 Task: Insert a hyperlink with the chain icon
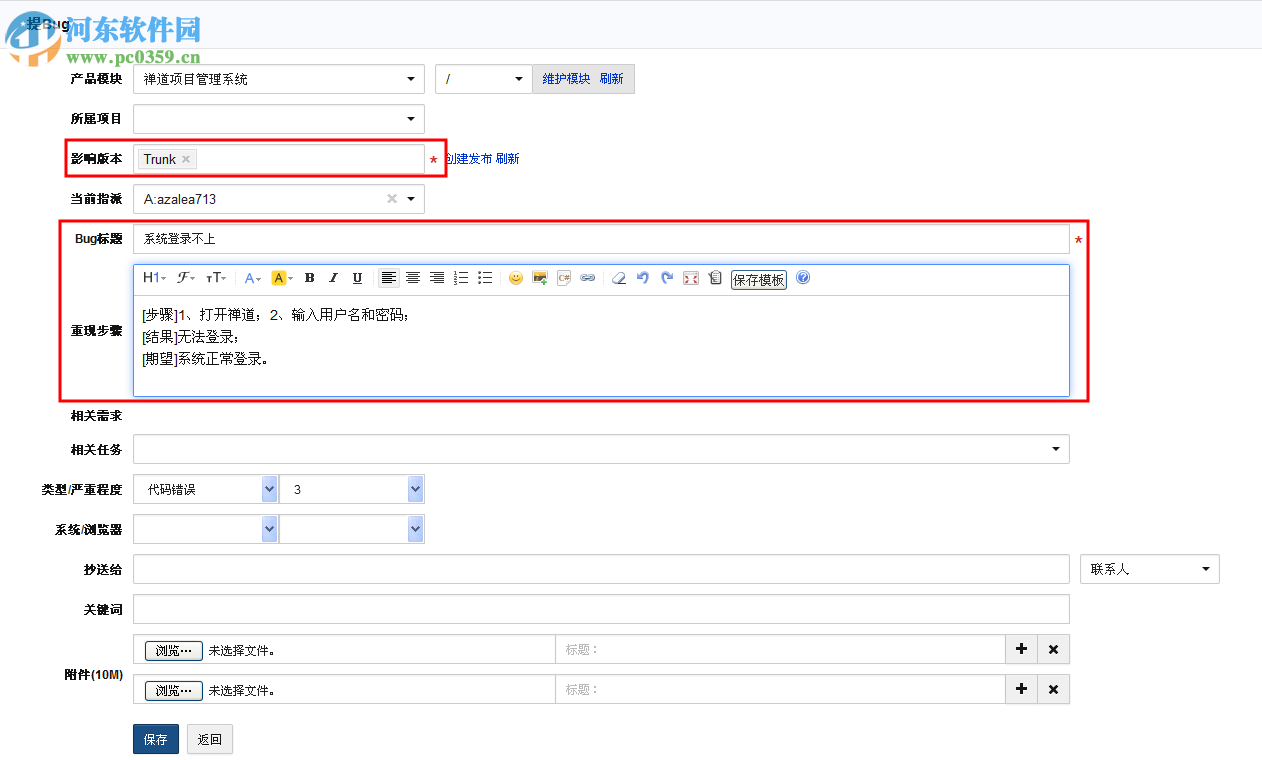(x=588, y=278)
